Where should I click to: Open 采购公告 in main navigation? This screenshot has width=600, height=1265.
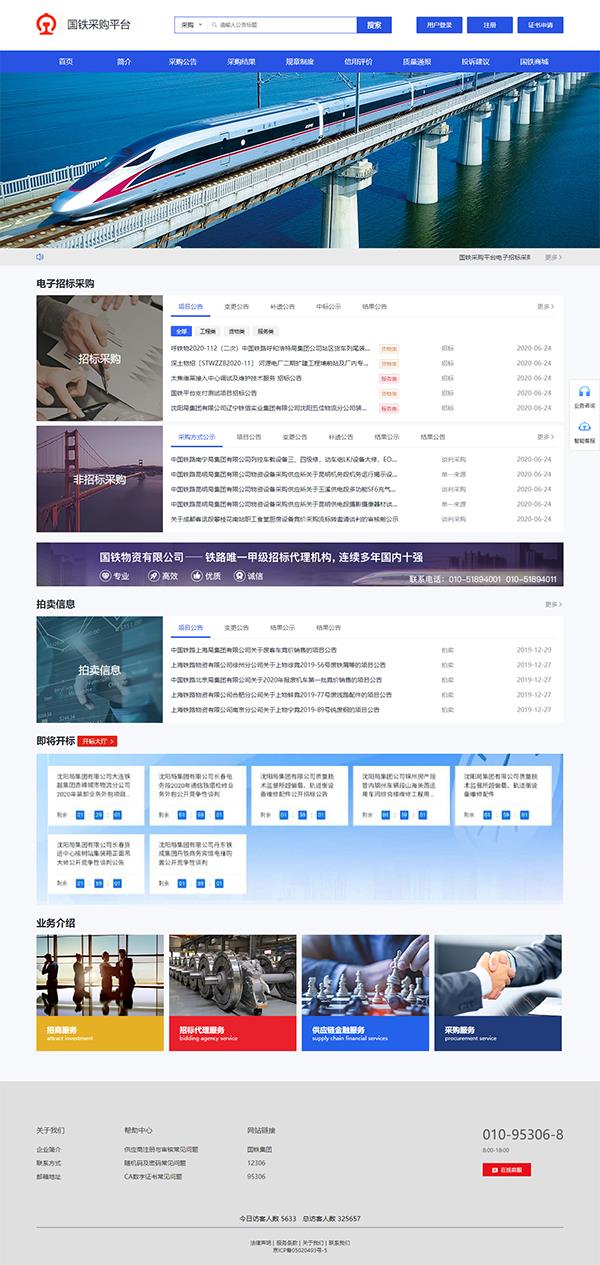point(183,62)
